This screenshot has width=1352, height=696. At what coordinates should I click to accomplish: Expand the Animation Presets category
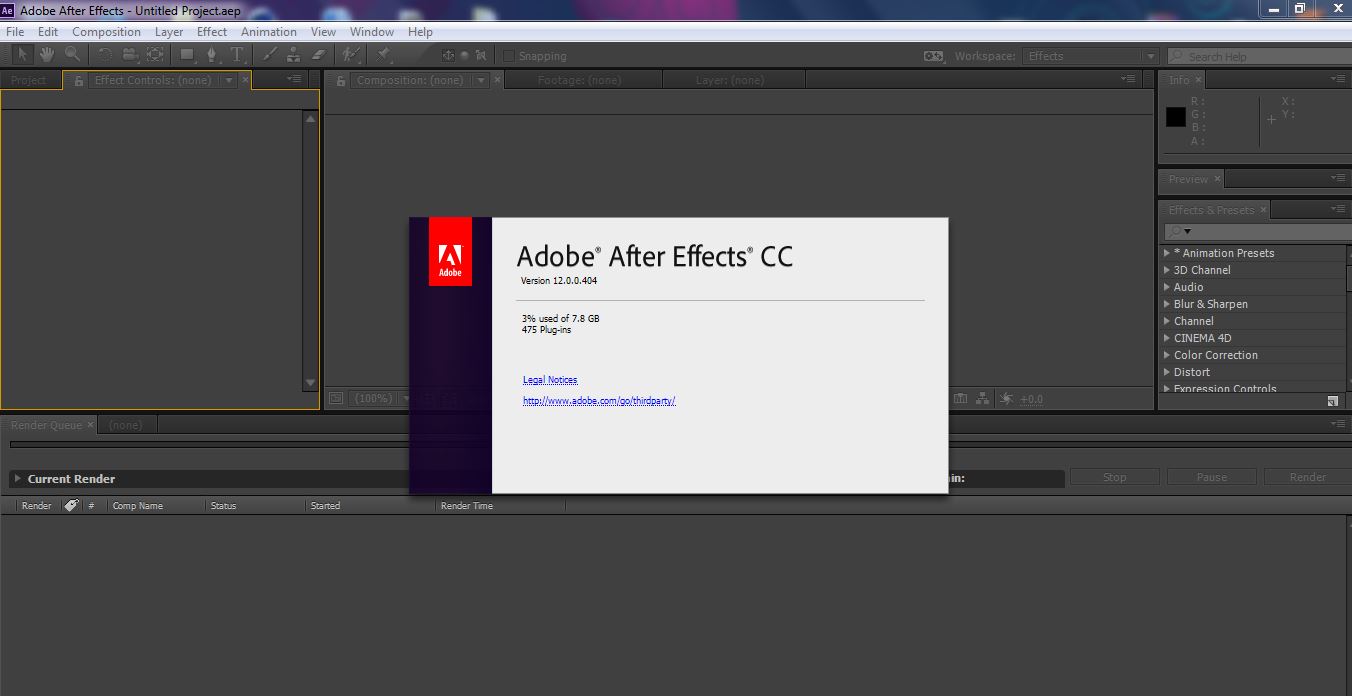(1166, 253)
